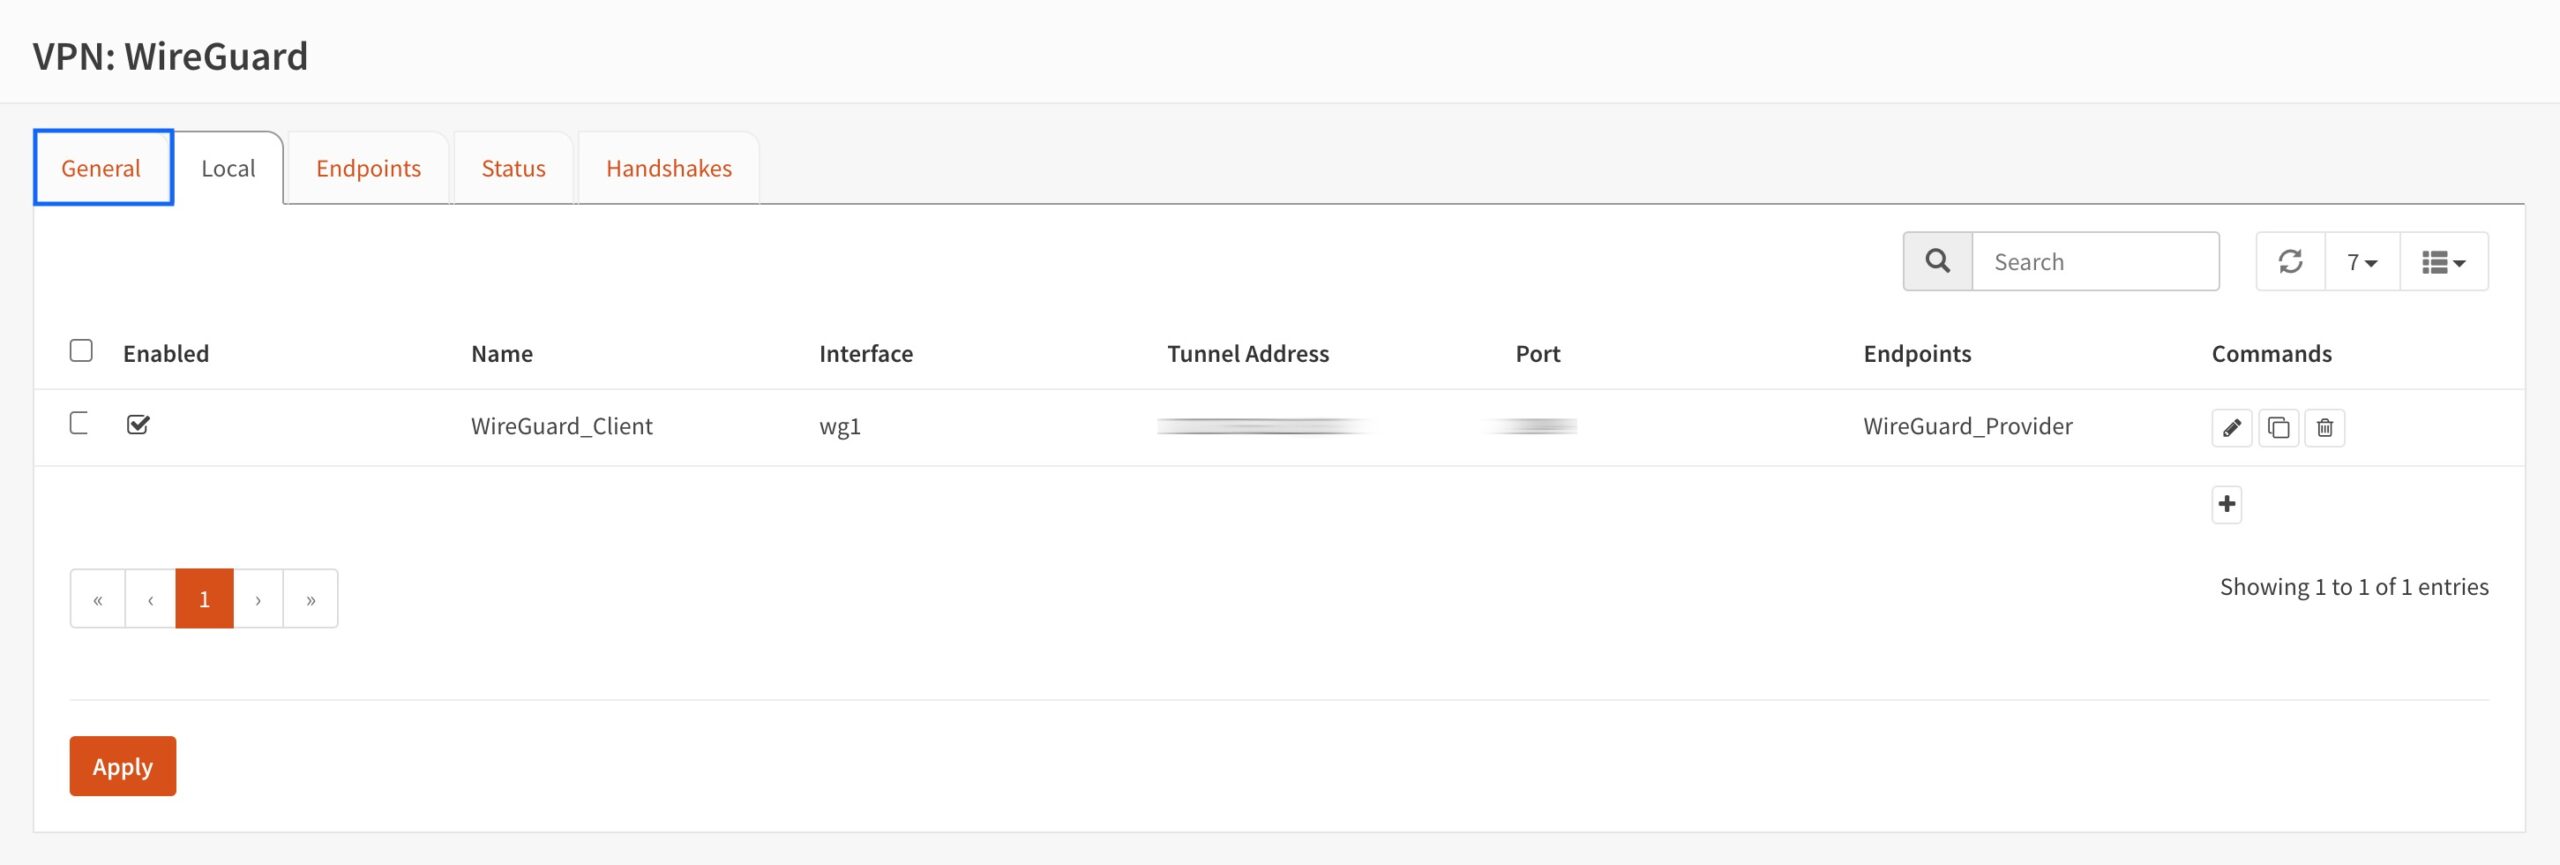The image size is (2560, 865).
Task: Add a new local configuration with plus icon
Action: tap(2226, 504)
